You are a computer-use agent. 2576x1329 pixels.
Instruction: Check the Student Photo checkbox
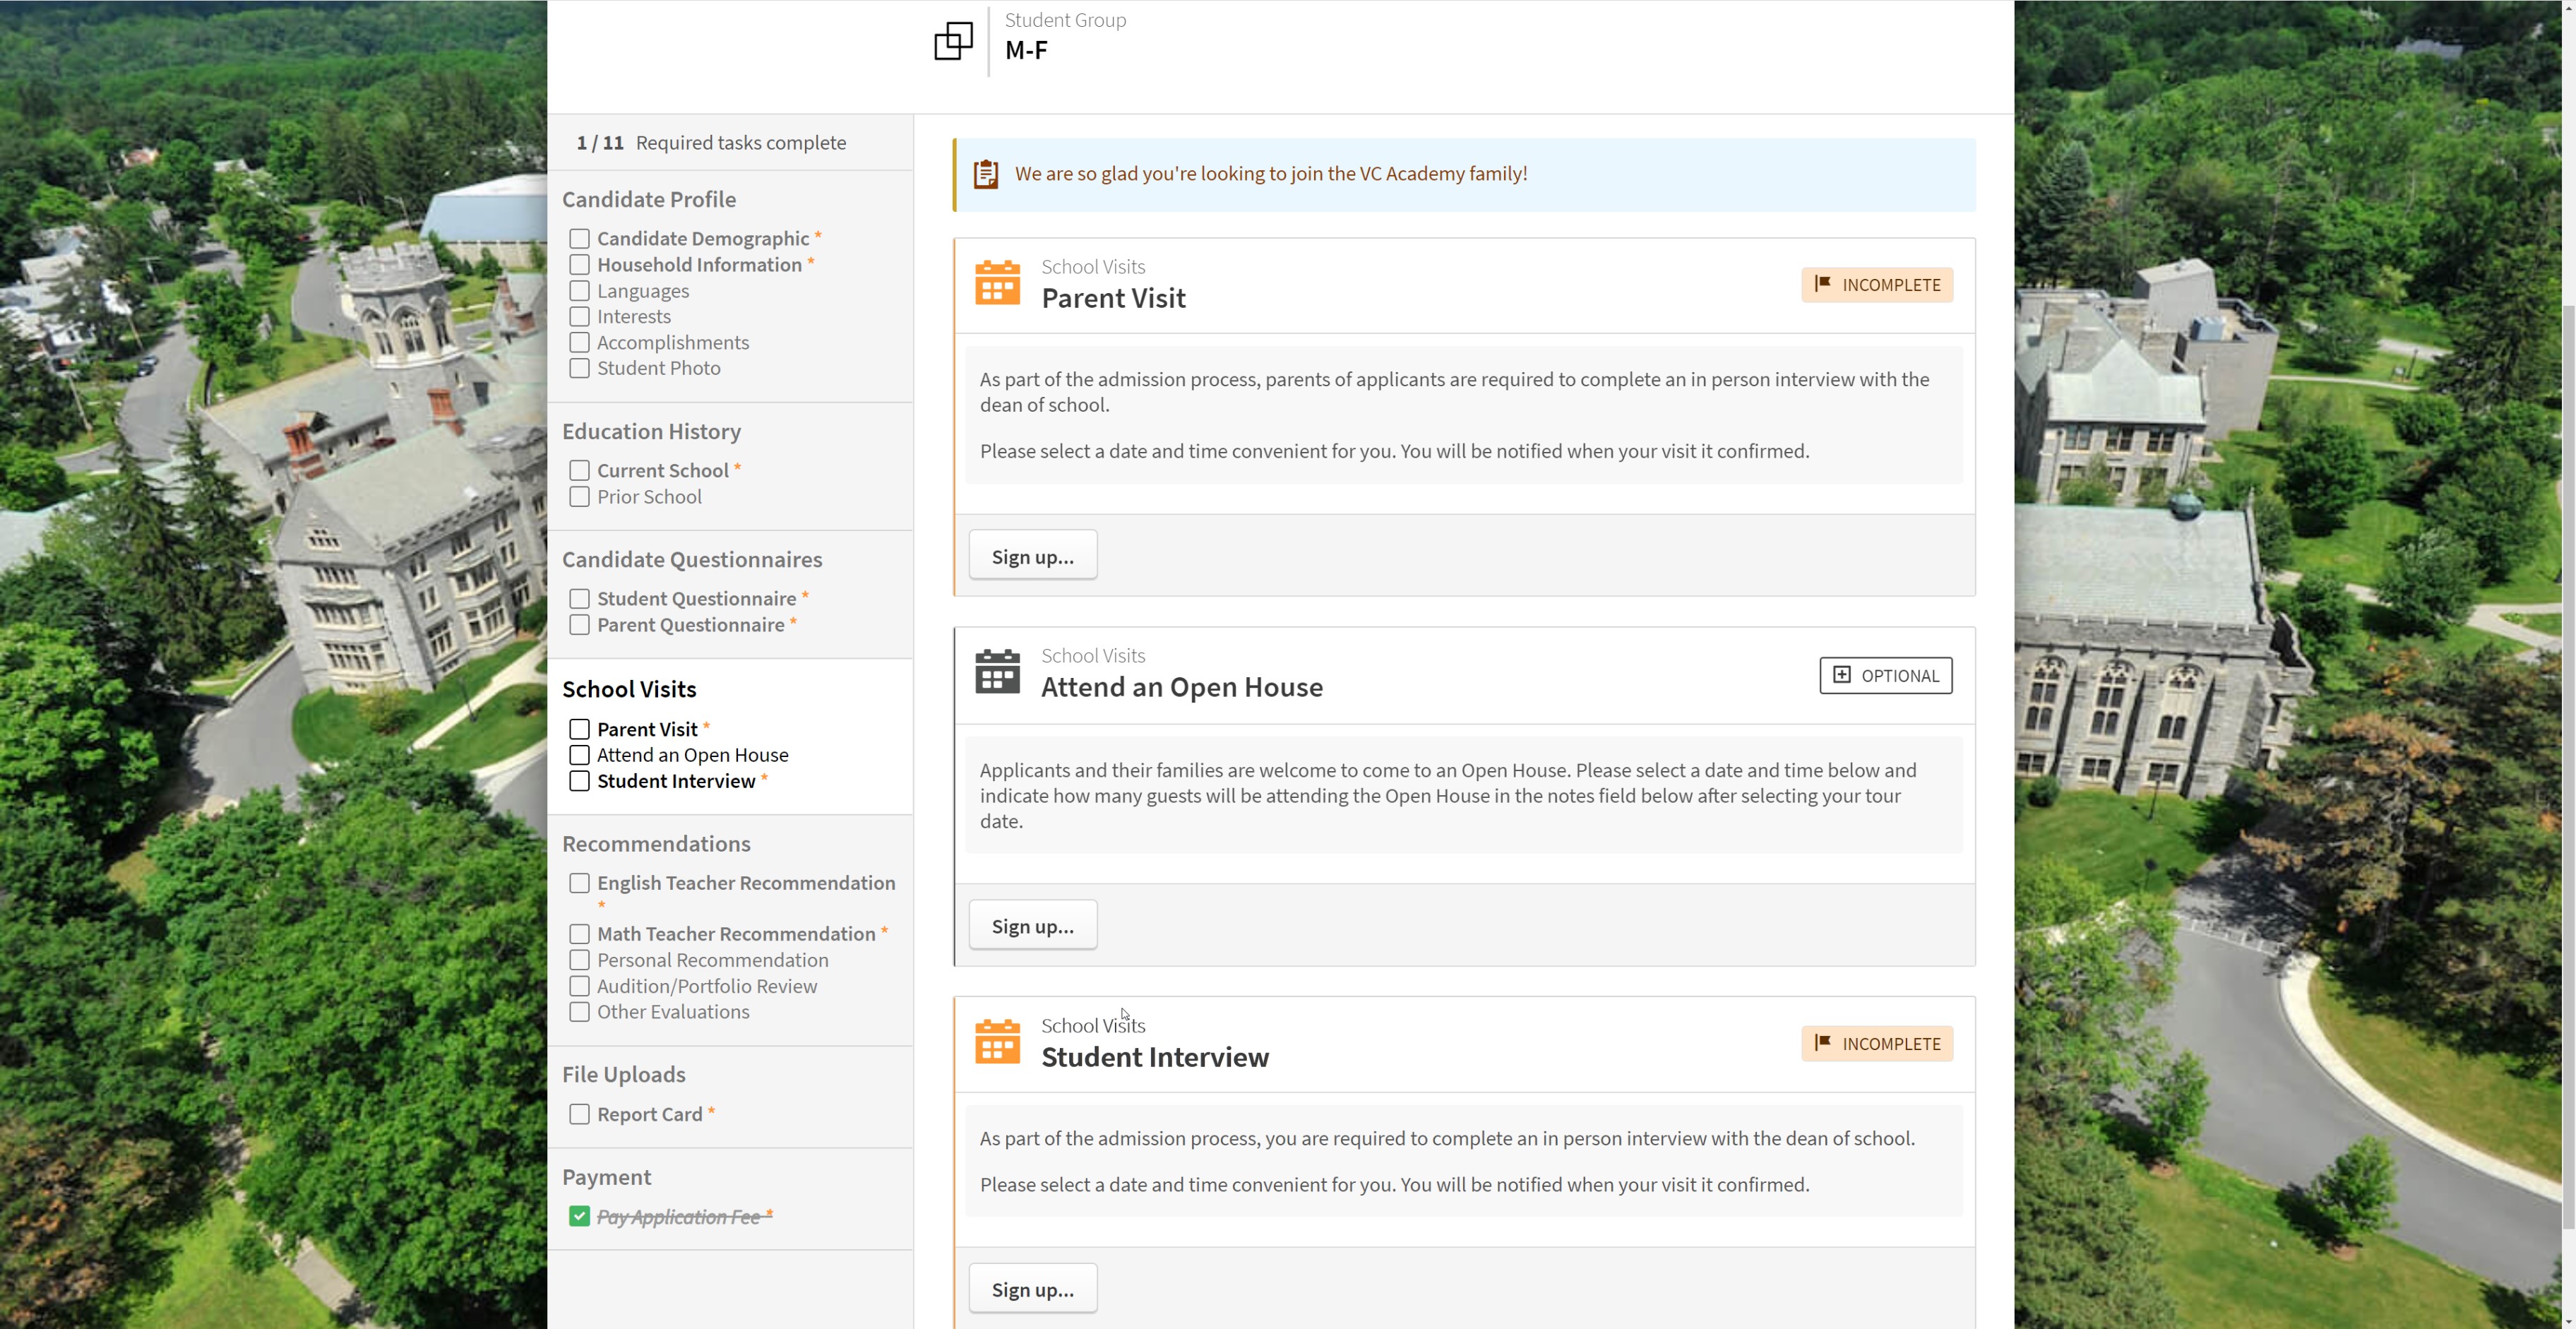point(579,368)
